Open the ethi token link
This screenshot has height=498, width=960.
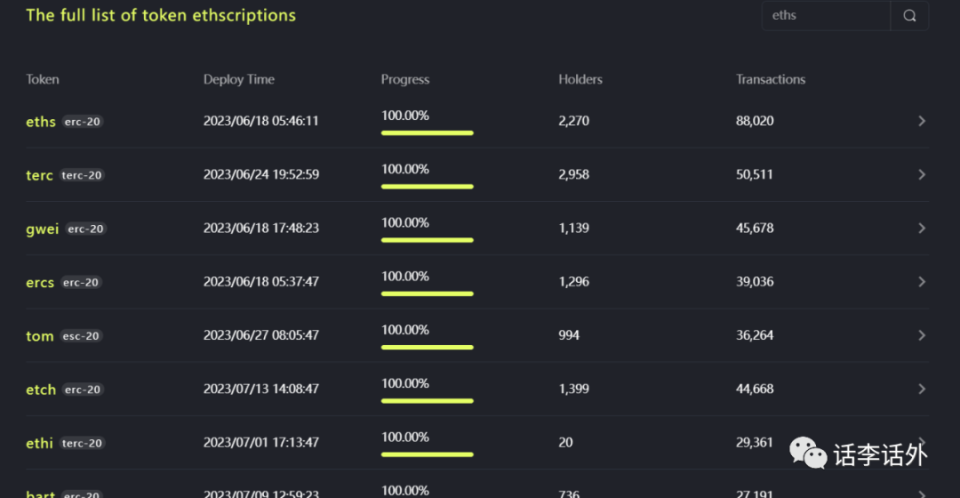tap(39, 443)
